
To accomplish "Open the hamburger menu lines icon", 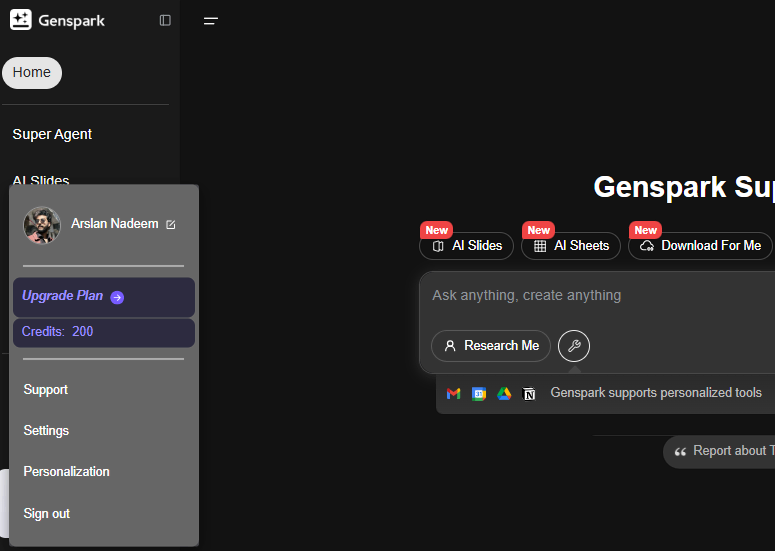I will 211,21.
